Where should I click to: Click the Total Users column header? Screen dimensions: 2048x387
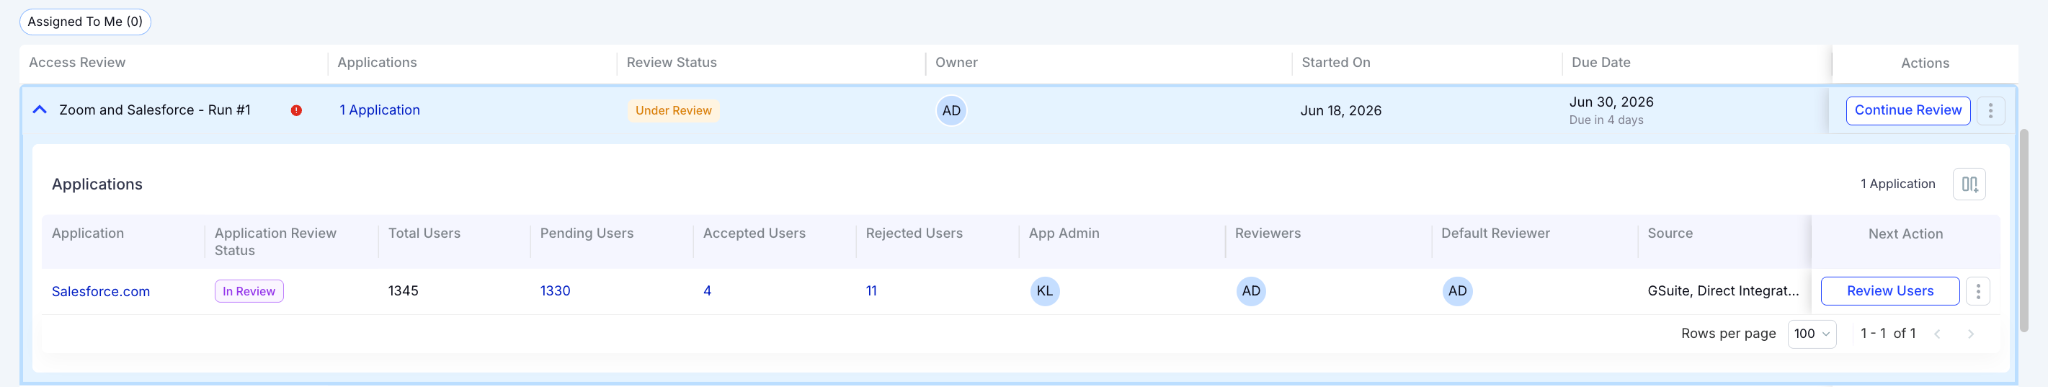pyautogui.click(x=424, y=233)
